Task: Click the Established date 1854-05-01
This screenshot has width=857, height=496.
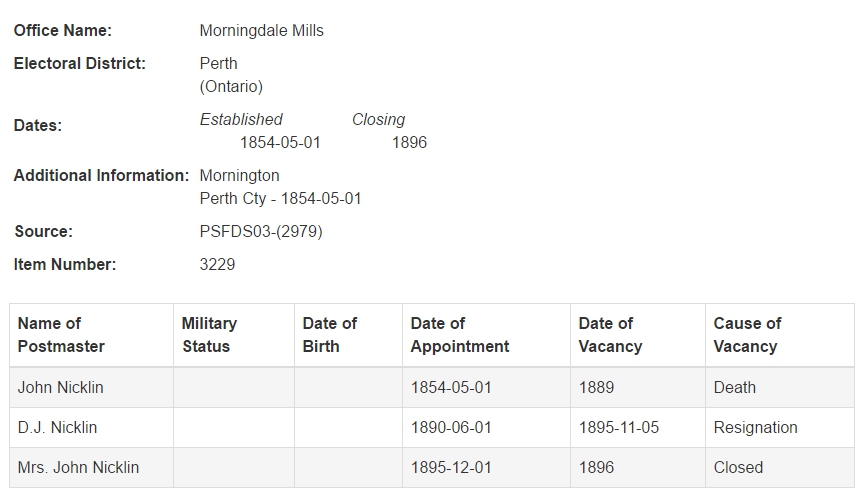Action: click(x=280, y=143)
